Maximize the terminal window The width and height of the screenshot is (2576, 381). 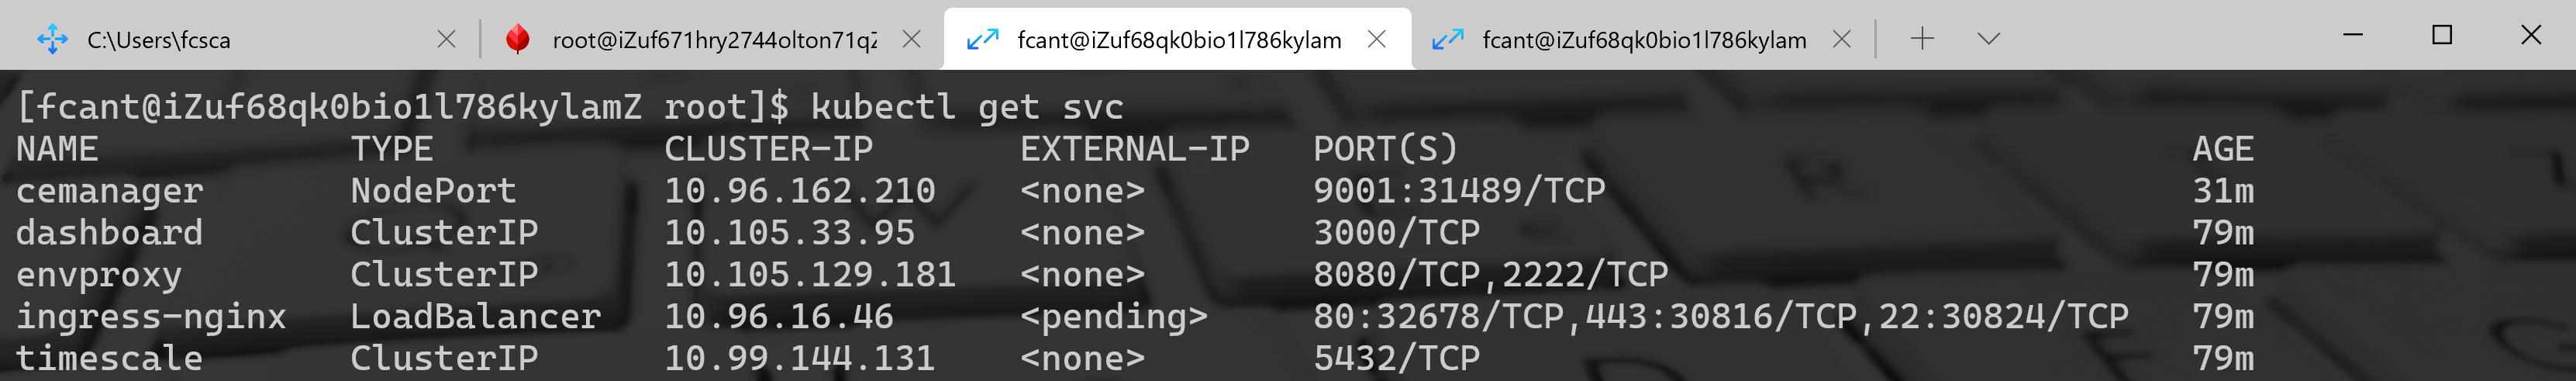[2442, 35]
